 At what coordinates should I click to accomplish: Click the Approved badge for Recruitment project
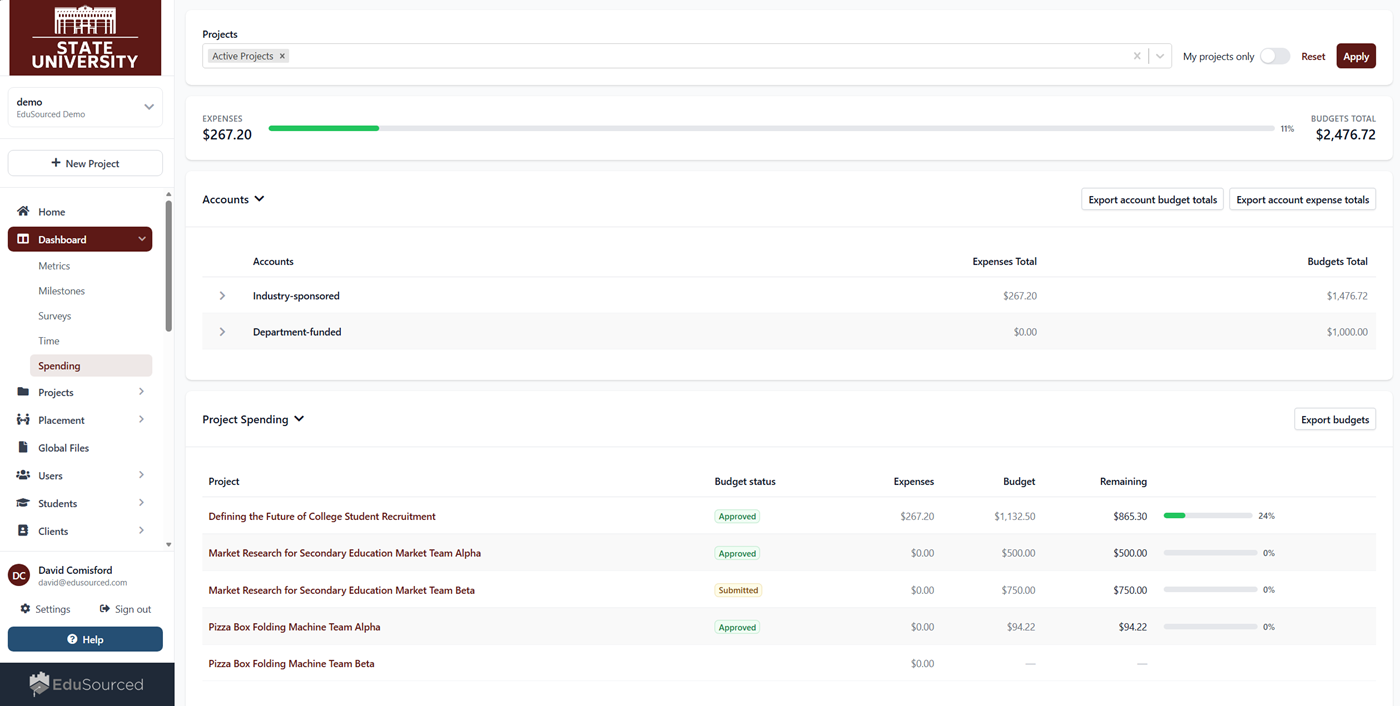tap(737, 517)
